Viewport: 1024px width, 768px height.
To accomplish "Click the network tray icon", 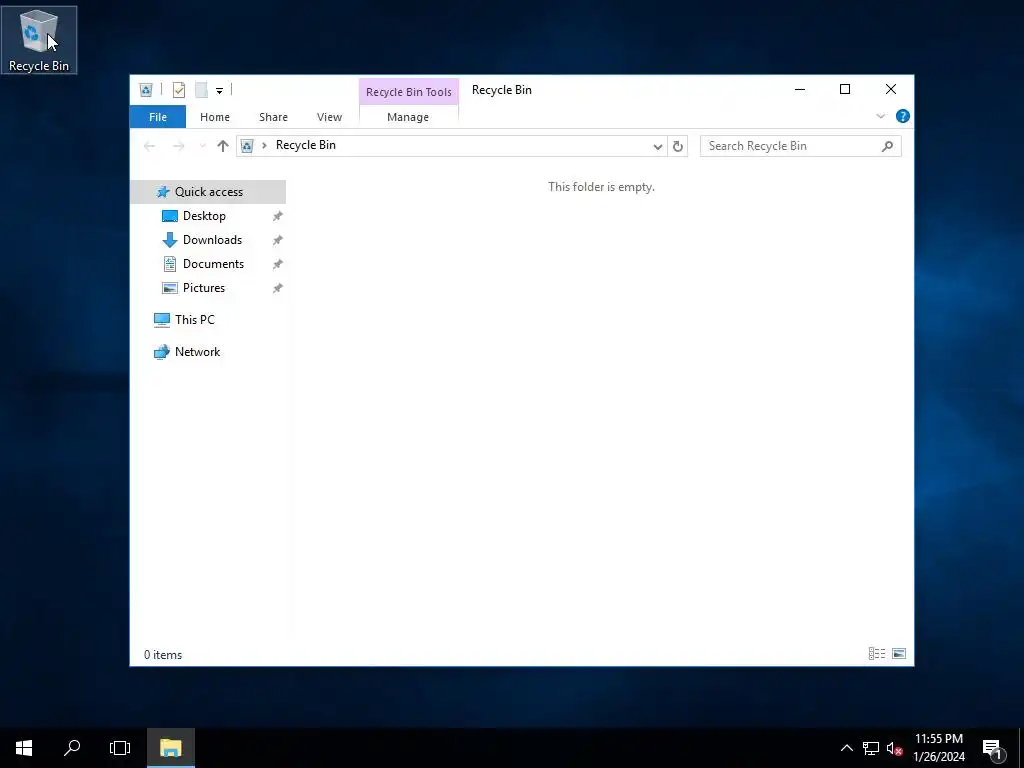I will pyautogui.click(x=871, y=748).
